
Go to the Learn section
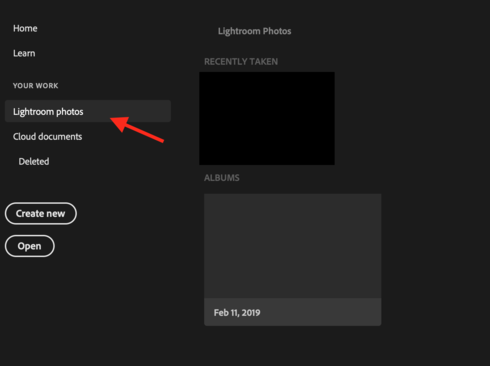(24, 53)
